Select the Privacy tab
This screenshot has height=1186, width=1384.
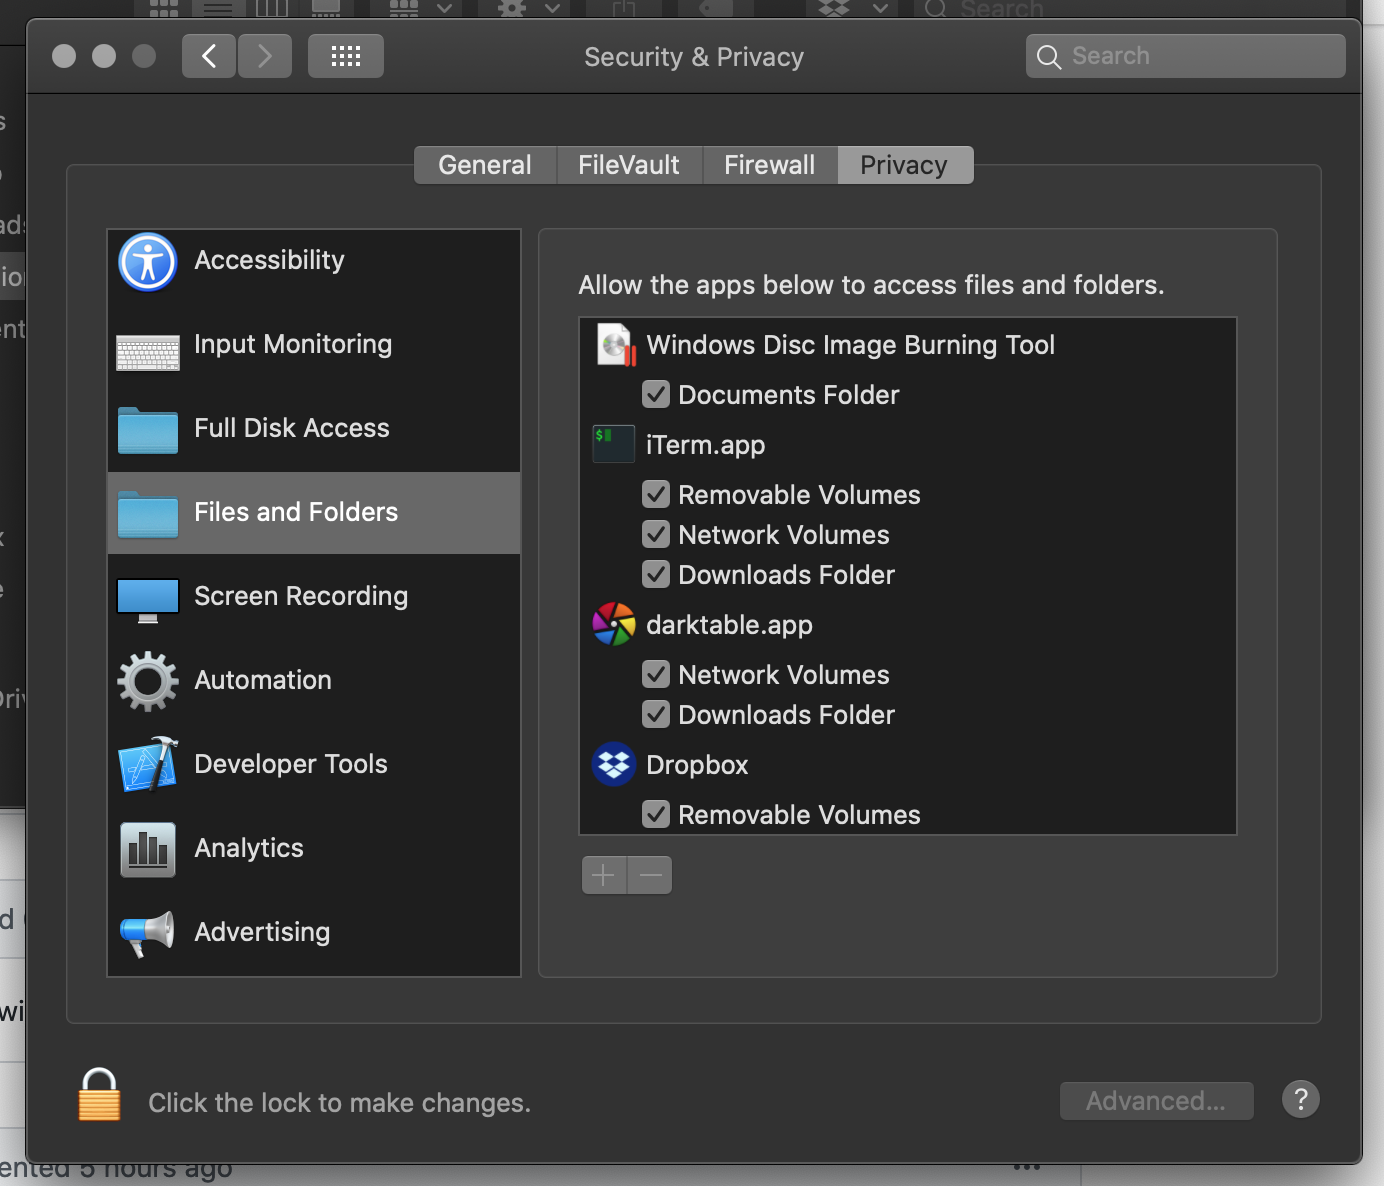coord(904,165)
